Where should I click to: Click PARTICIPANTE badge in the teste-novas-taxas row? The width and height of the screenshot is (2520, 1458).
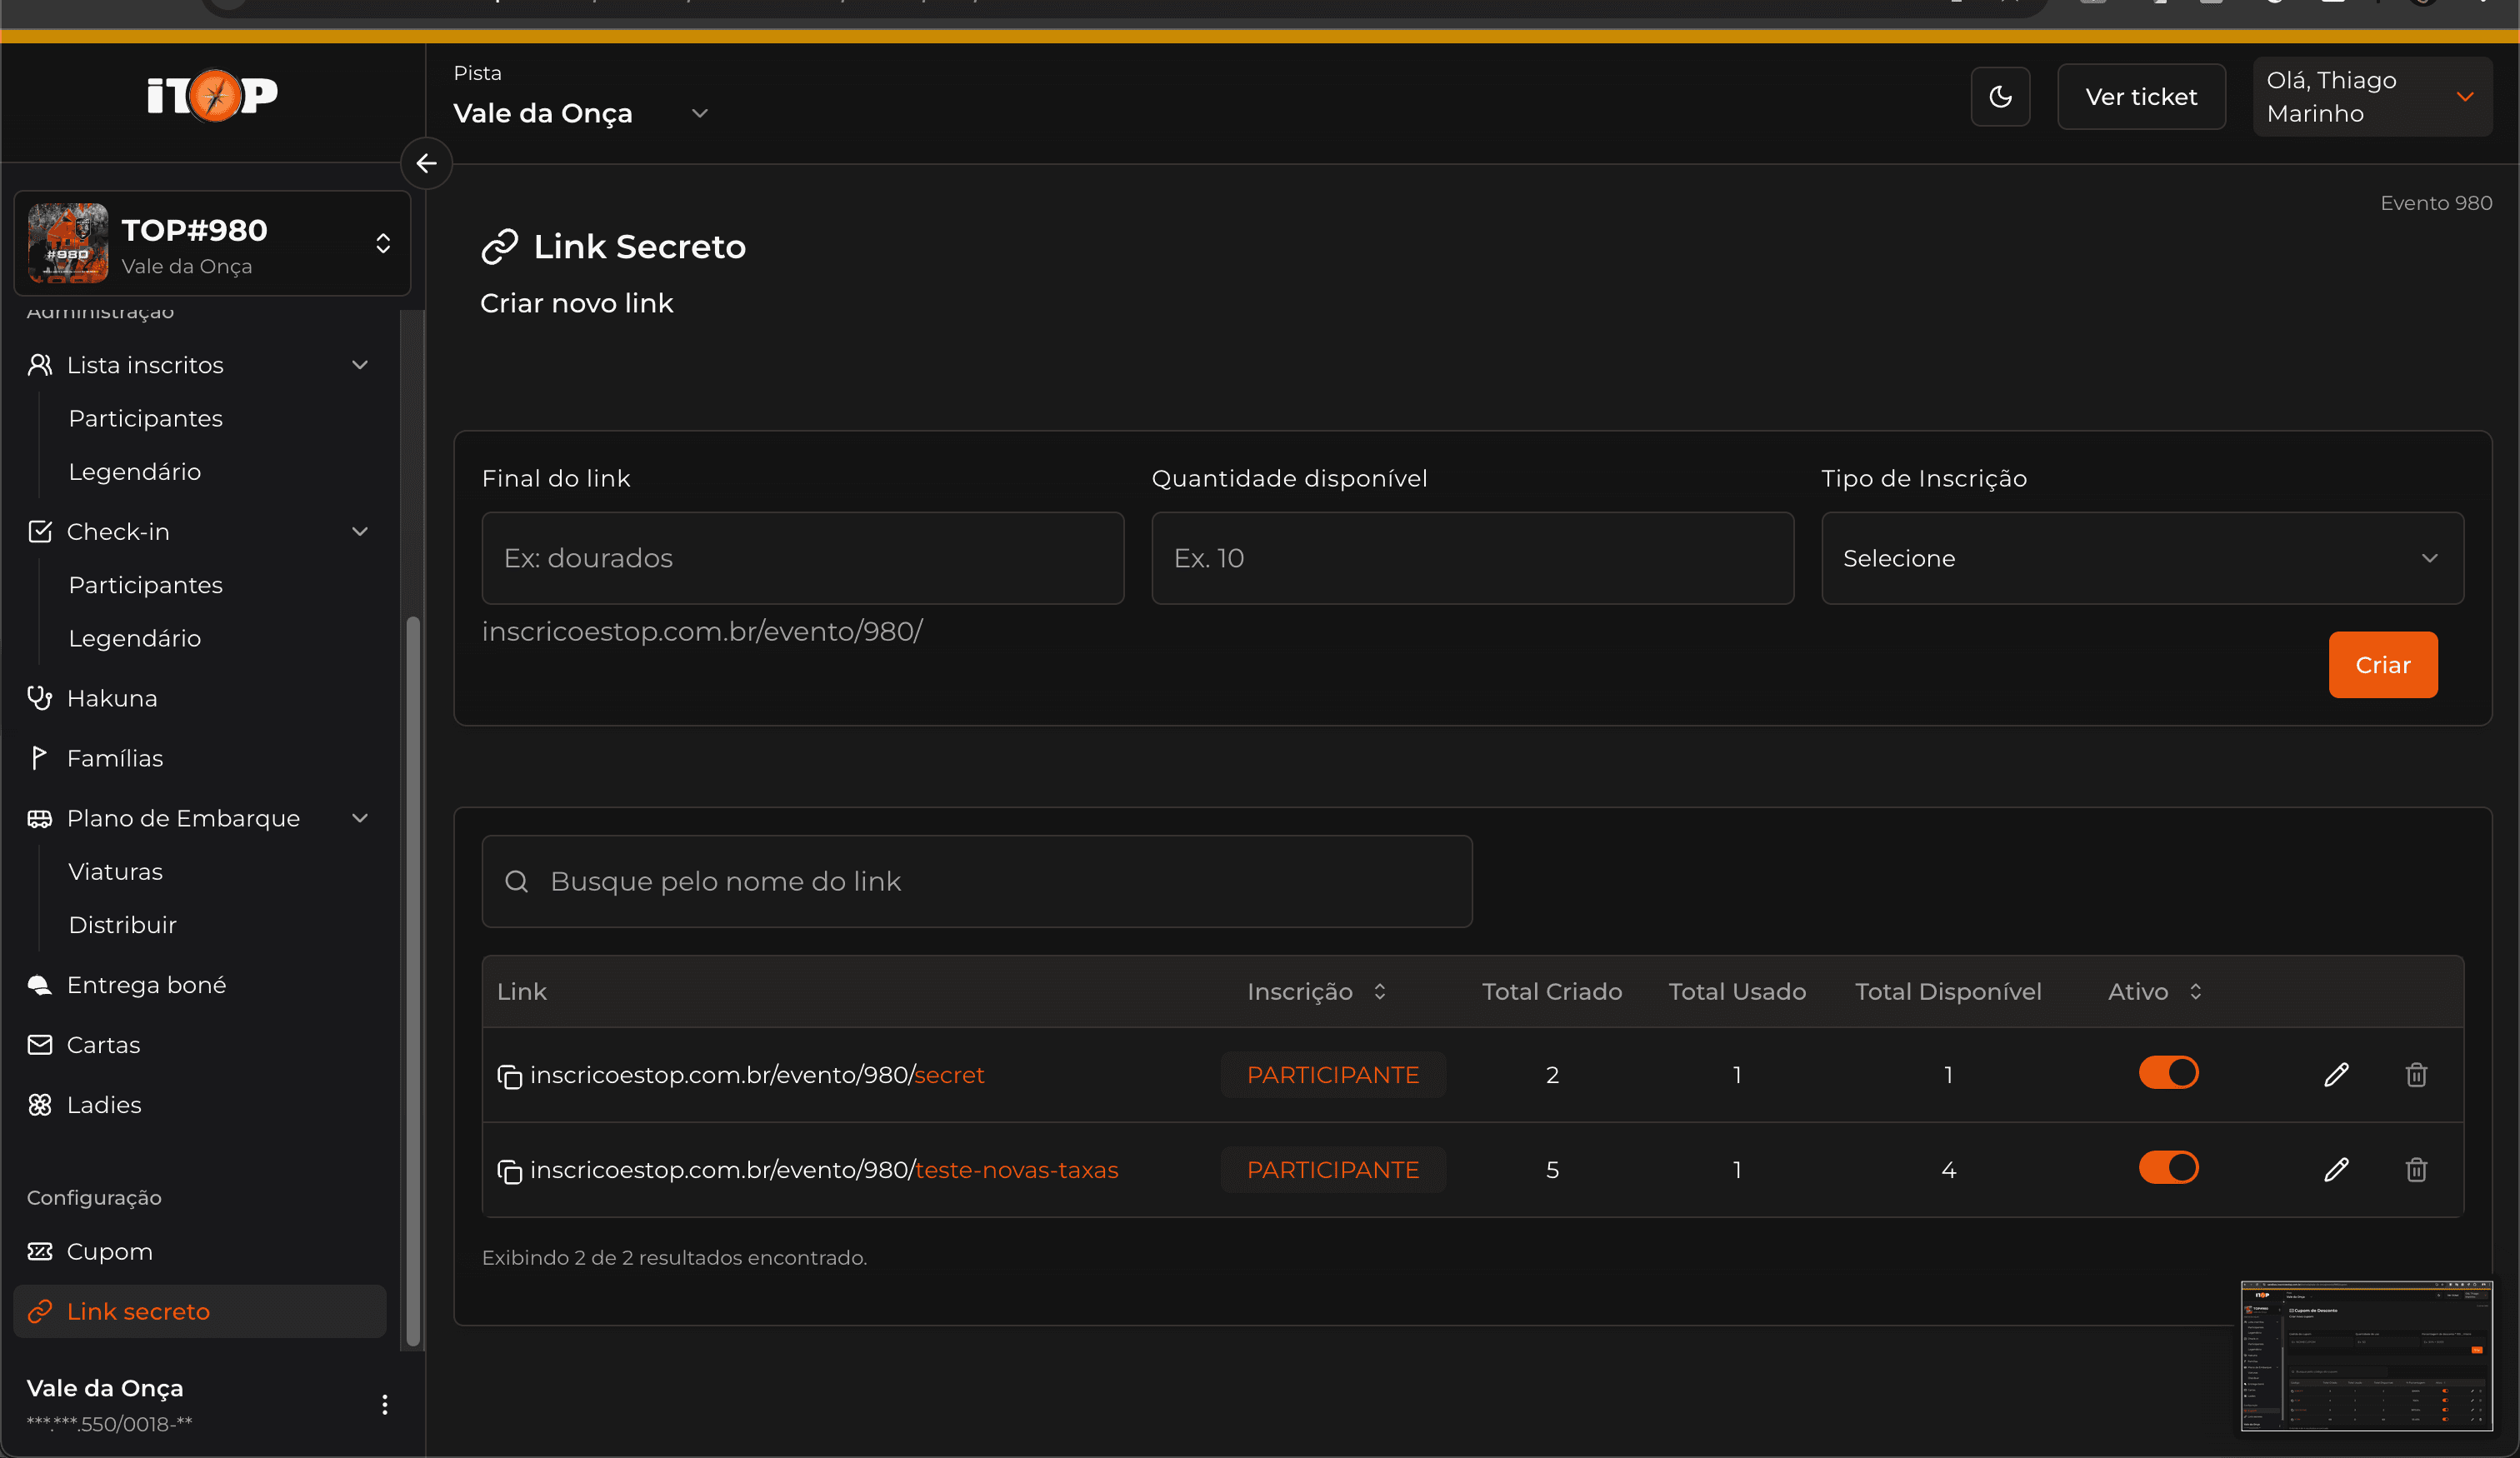[x=1333, y=1170]
